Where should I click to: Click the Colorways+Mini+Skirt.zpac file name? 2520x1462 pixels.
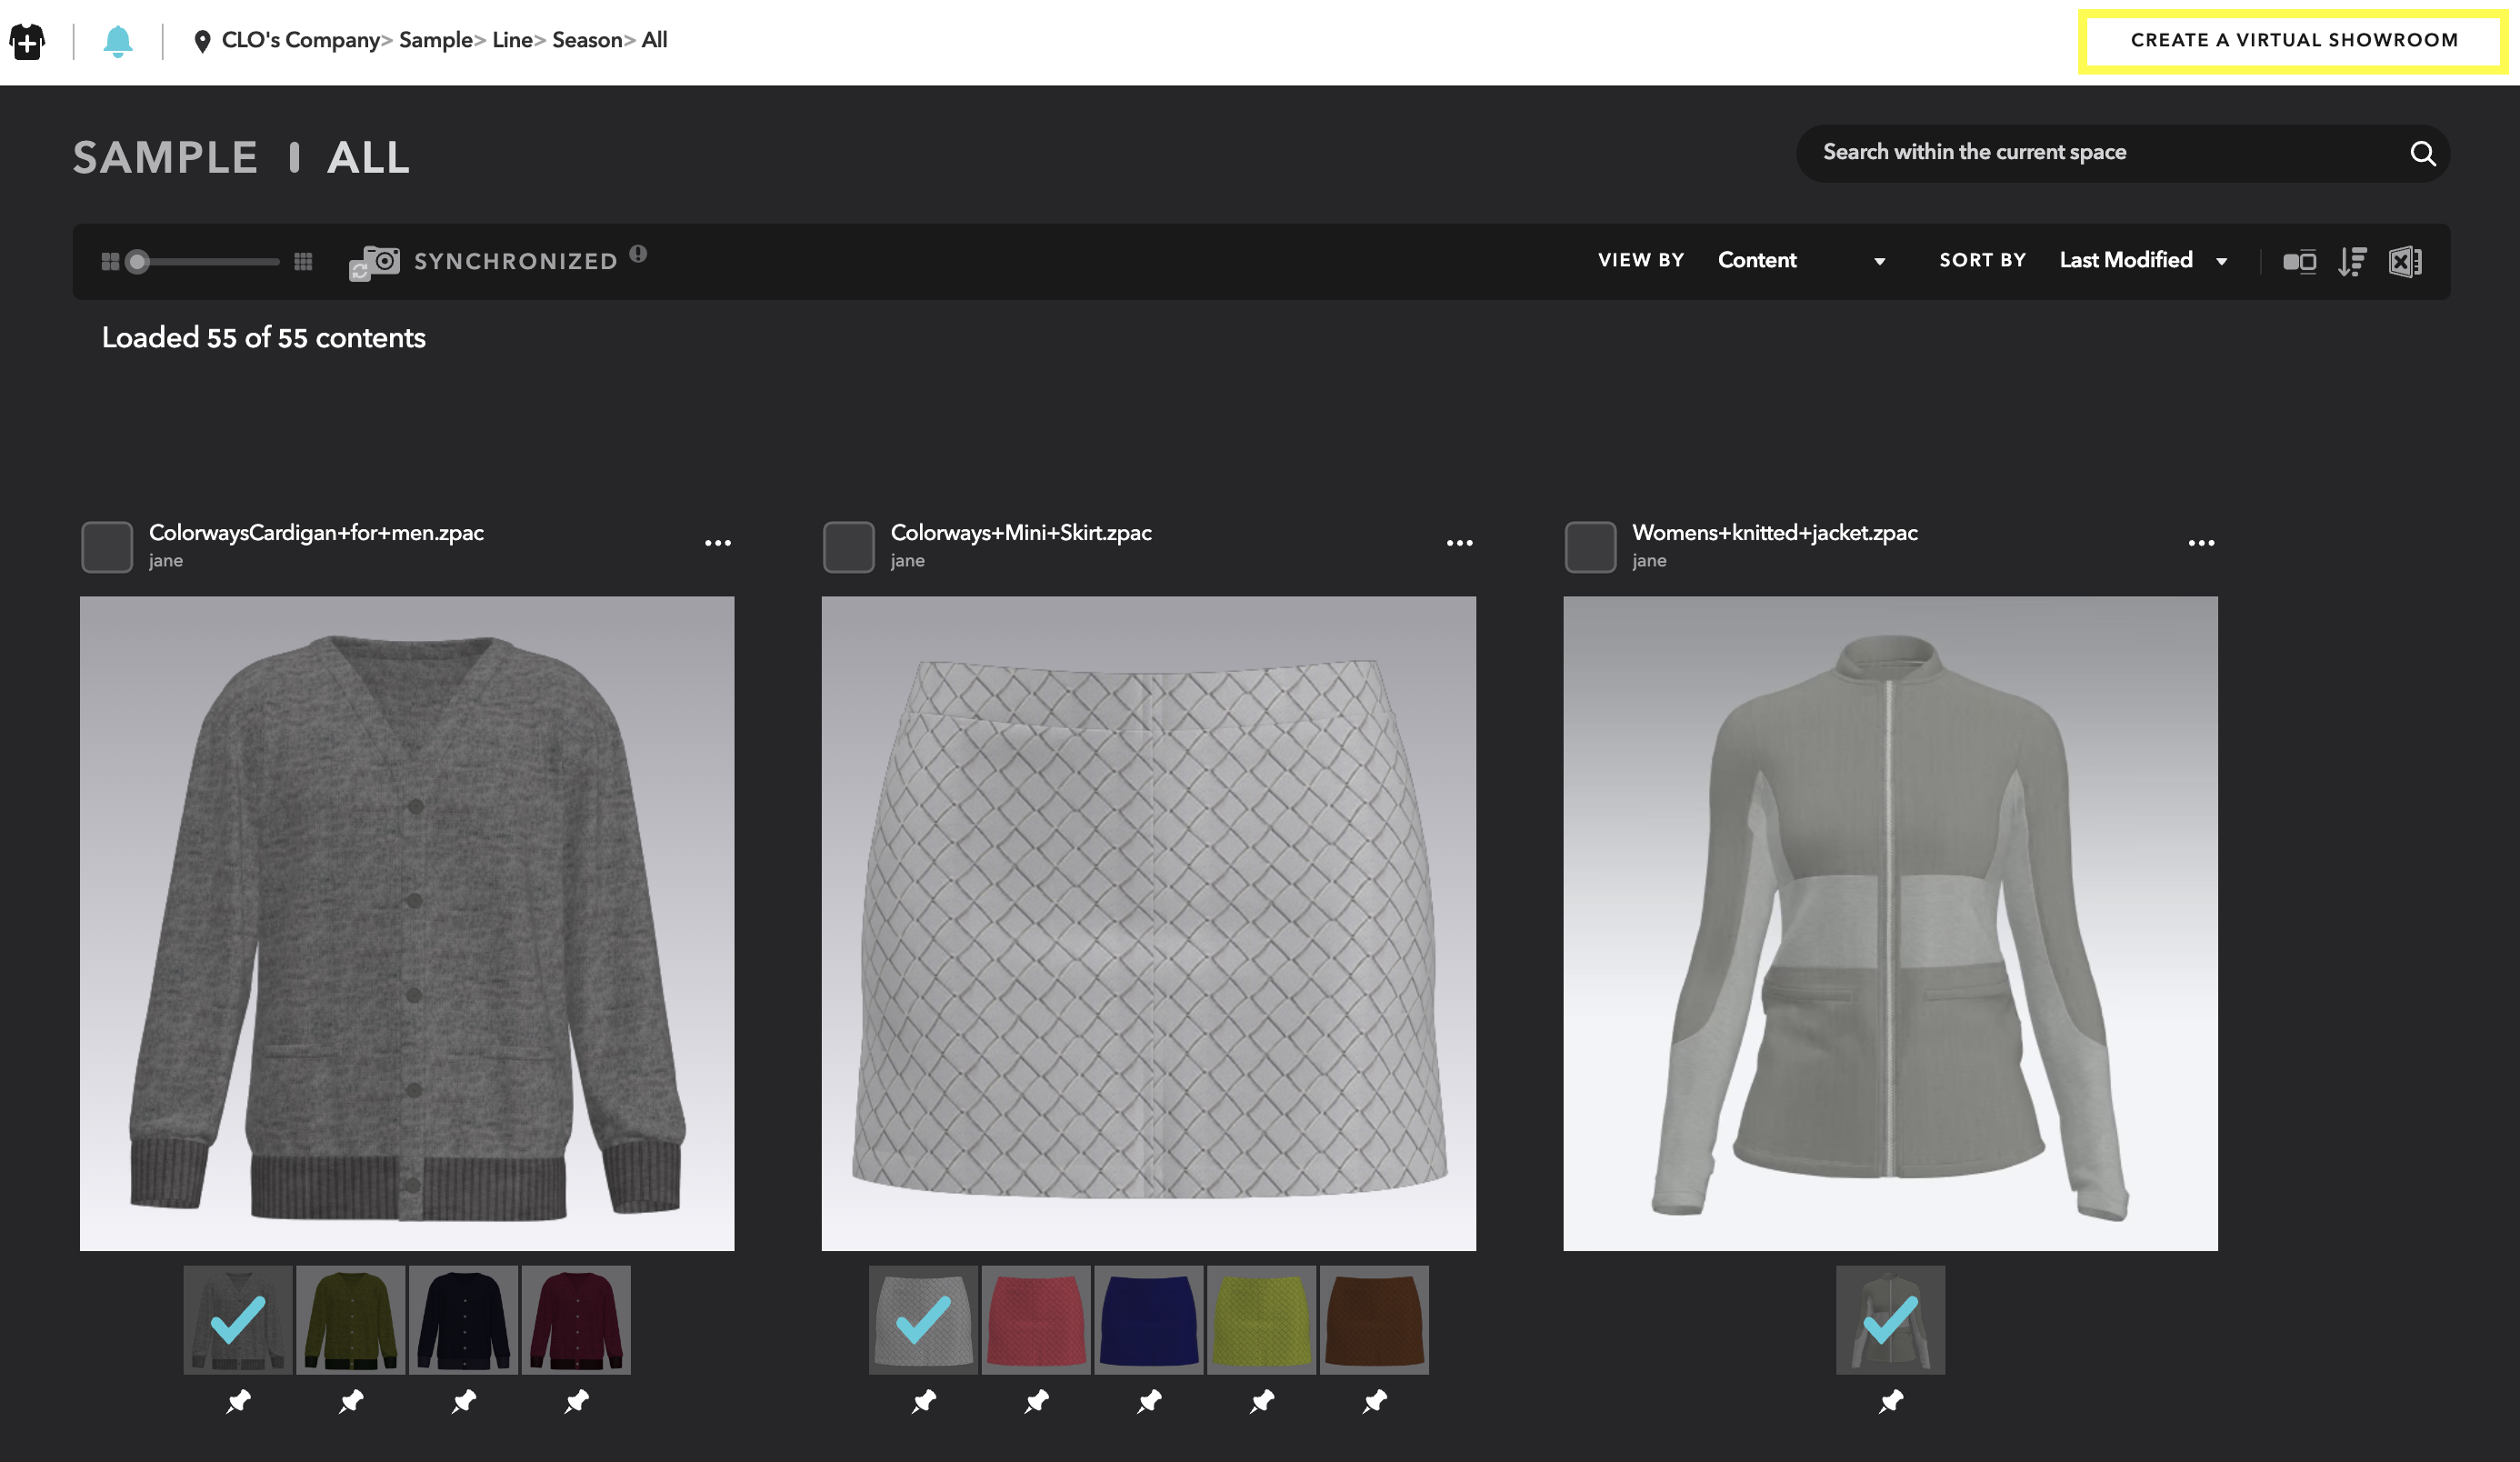(1021, 533)
